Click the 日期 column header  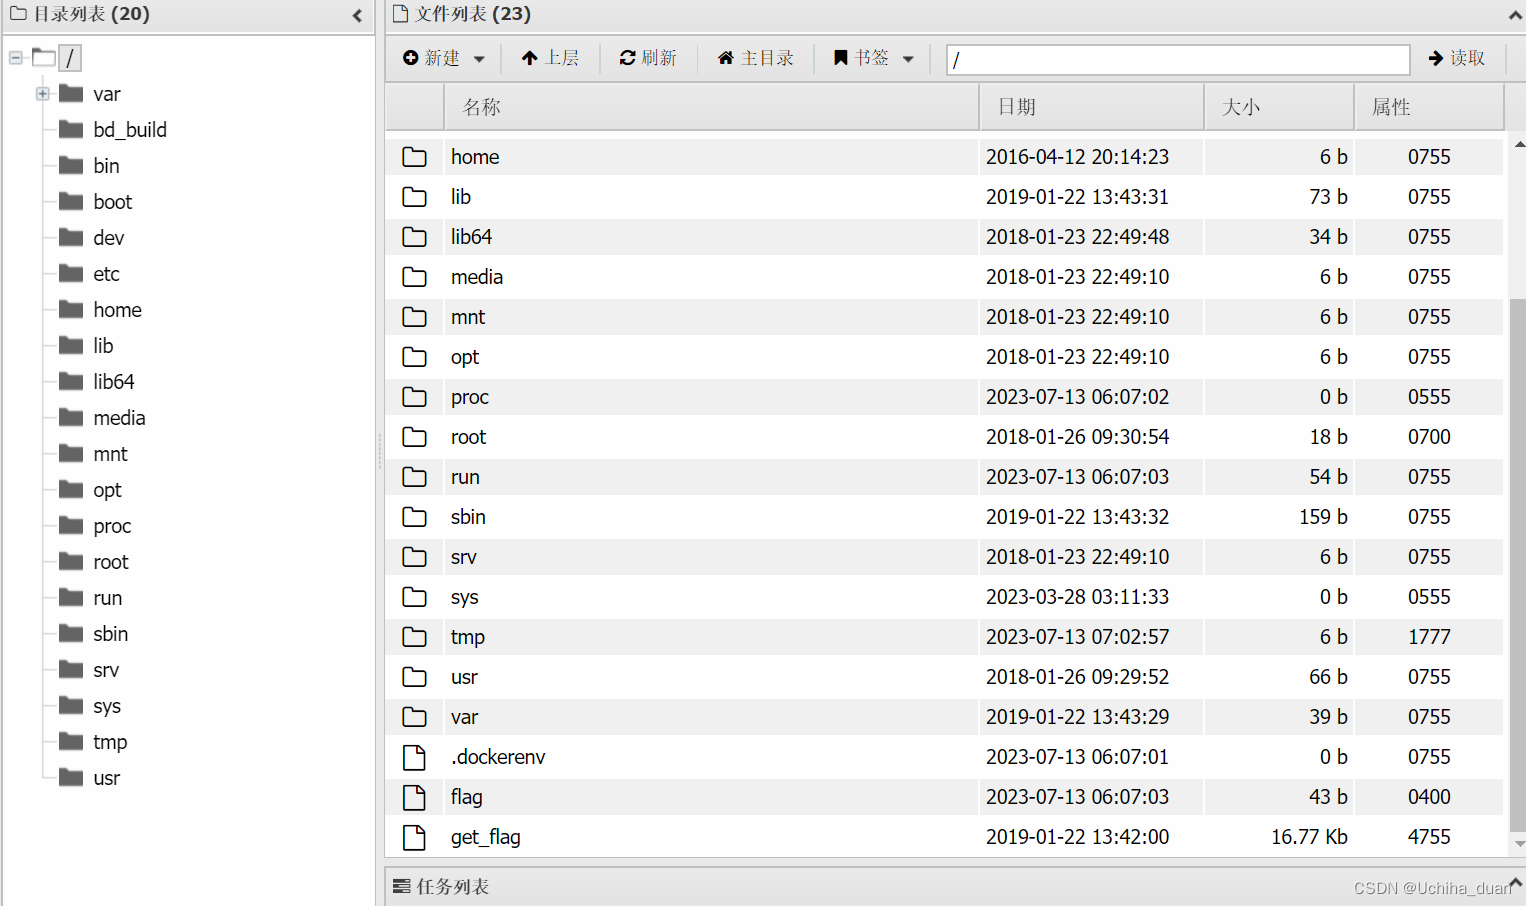(x=1017, y=106)
